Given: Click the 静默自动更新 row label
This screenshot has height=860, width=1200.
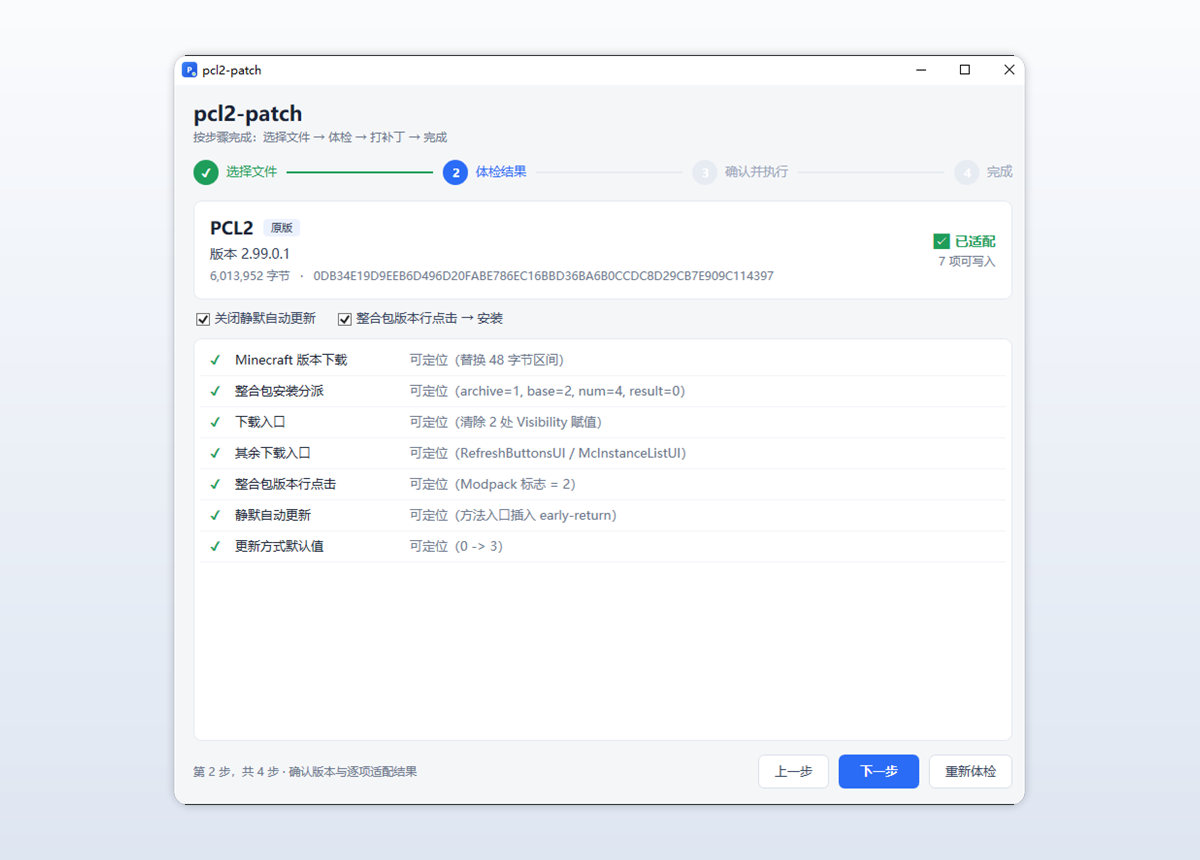Looking at the screenshot, I should [273, 515].
